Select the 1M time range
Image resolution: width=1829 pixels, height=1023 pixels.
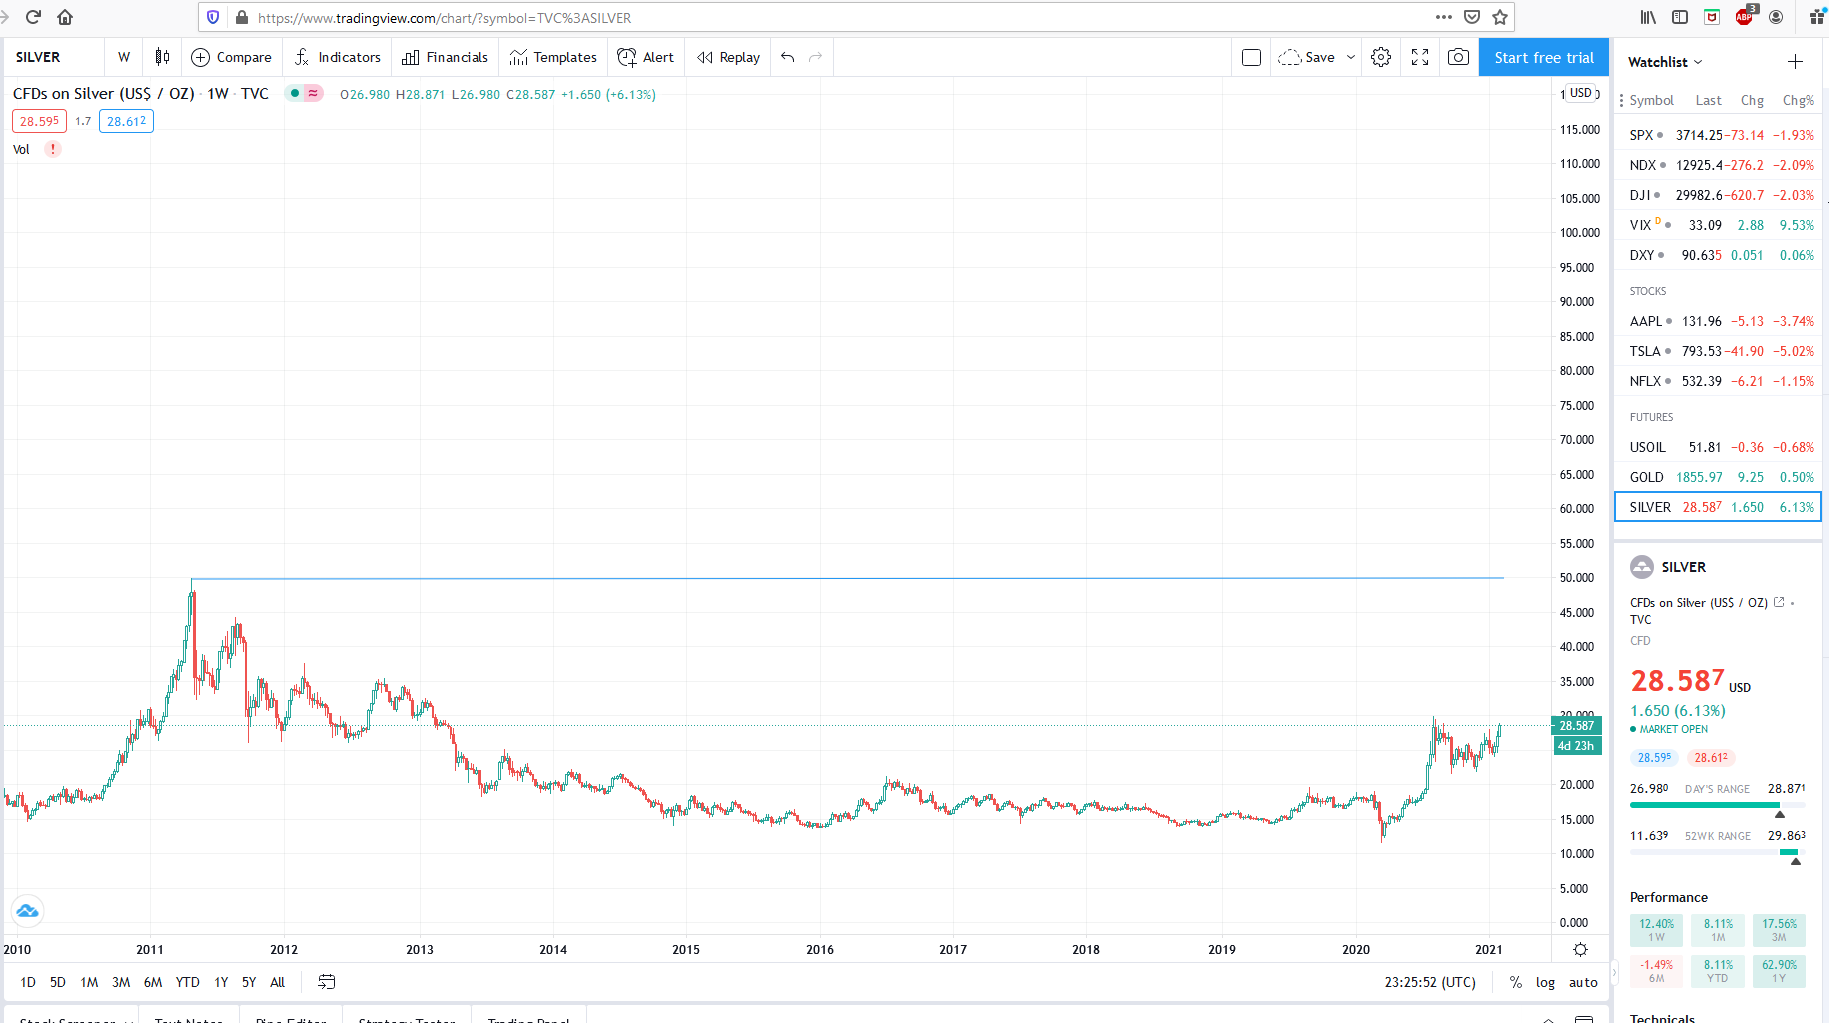[89, 982]
